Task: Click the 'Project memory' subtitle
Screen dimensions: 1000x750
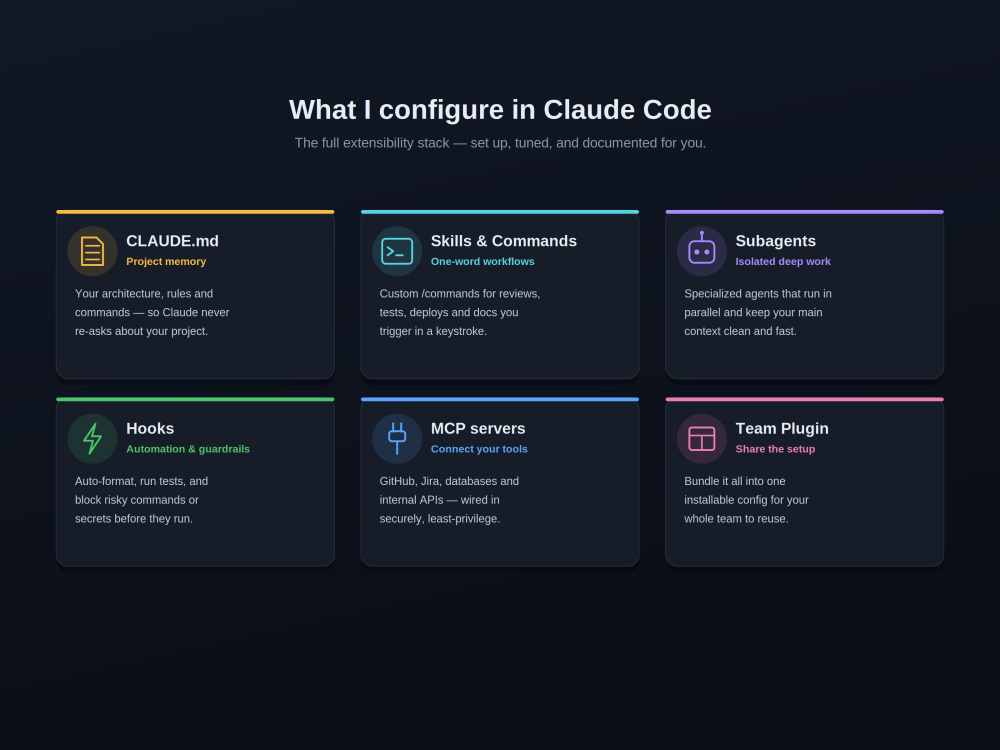Action: (x=166, y=261)
